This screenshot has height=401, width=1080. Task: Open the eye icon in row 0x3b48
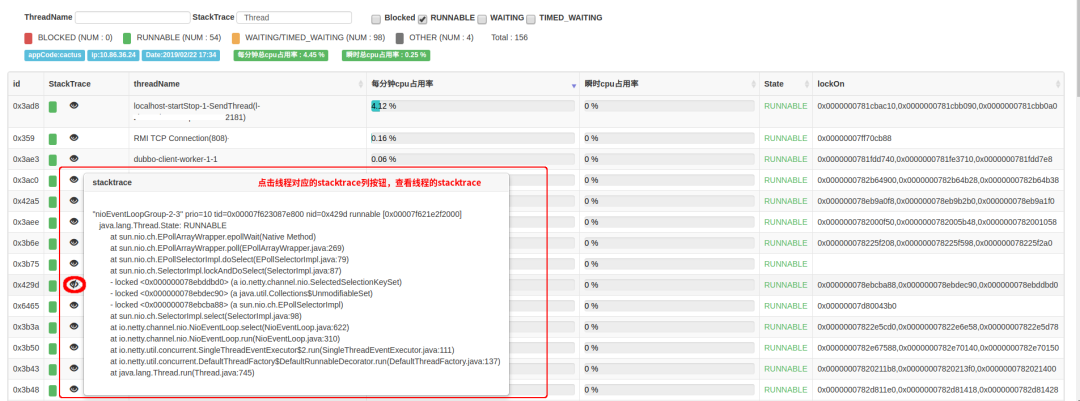(74, 389)
